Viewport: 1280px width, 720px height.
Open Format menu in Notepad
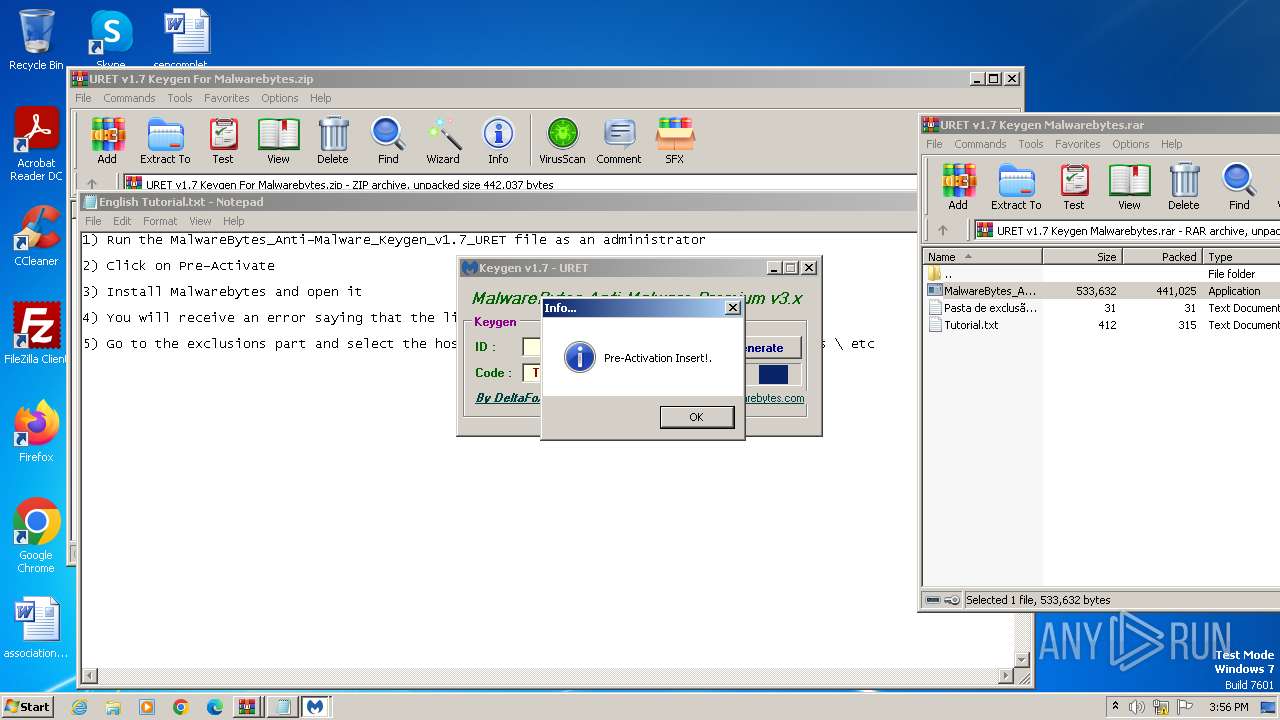(x=160, y=221)
